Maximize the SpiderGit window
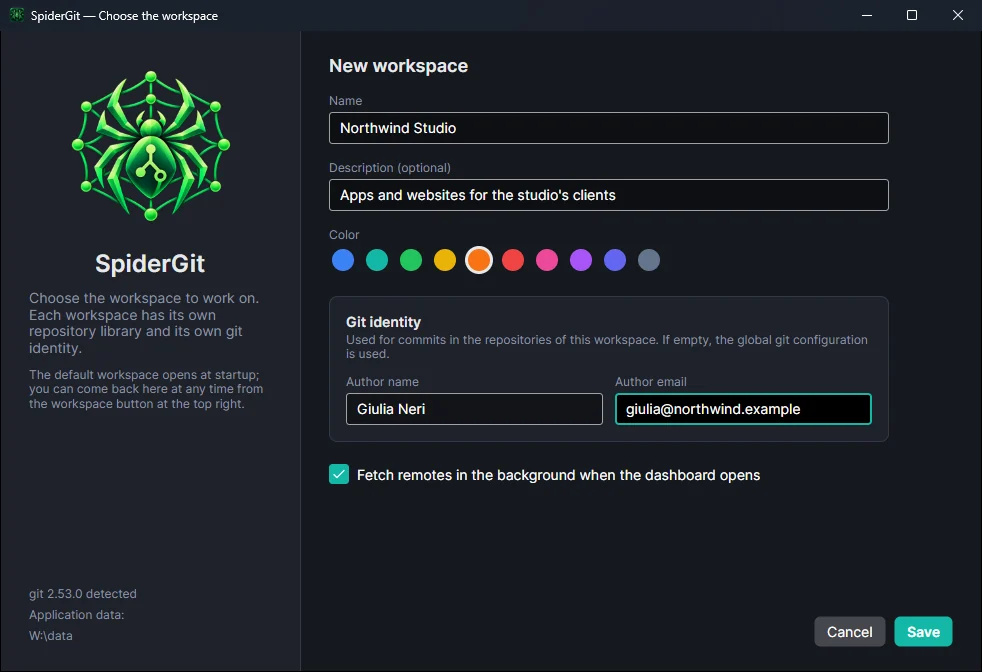Image resolution: width=982 pixels, height=672 pixels. click(912, 15)
